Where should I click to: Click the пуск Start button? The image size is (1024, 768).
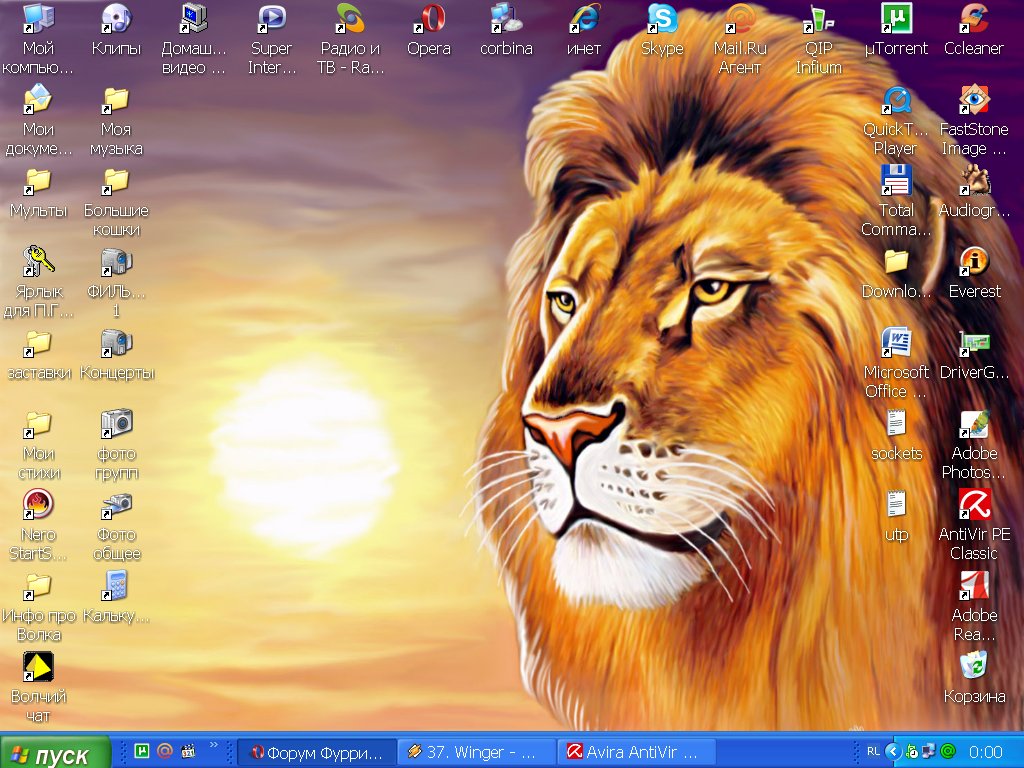(x=55, y=753)
